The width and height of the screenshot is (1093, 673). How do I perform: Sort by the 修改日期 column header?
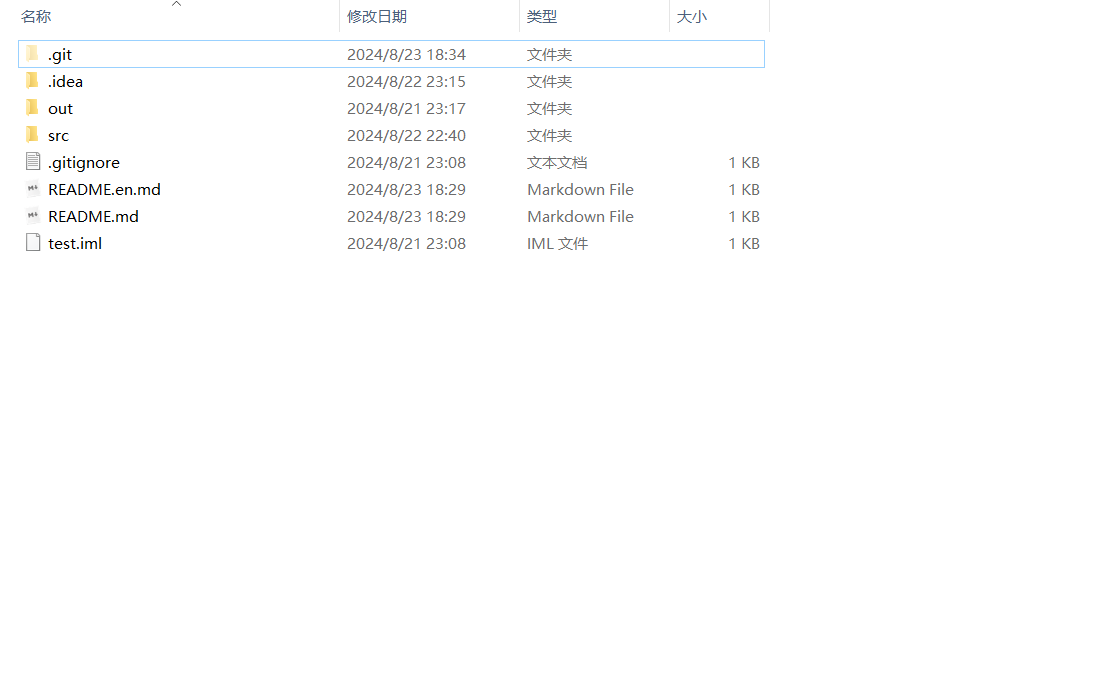pyautogui.click(x=376, y=17)
